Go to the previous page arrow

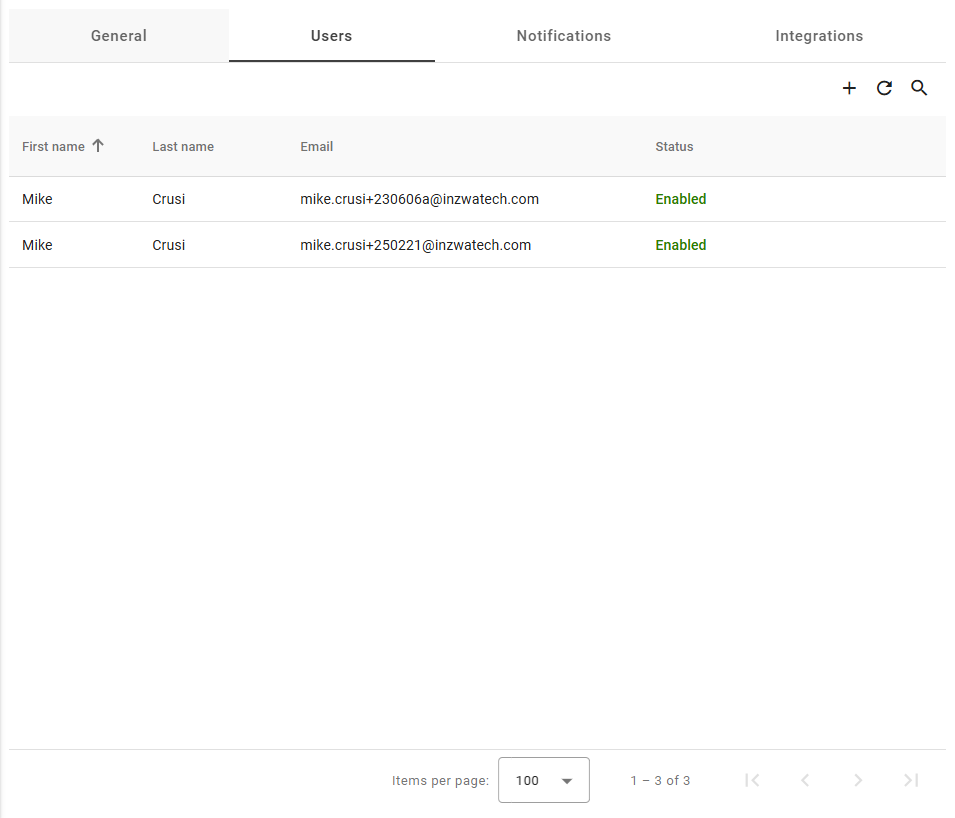click(x=805, y=780)
